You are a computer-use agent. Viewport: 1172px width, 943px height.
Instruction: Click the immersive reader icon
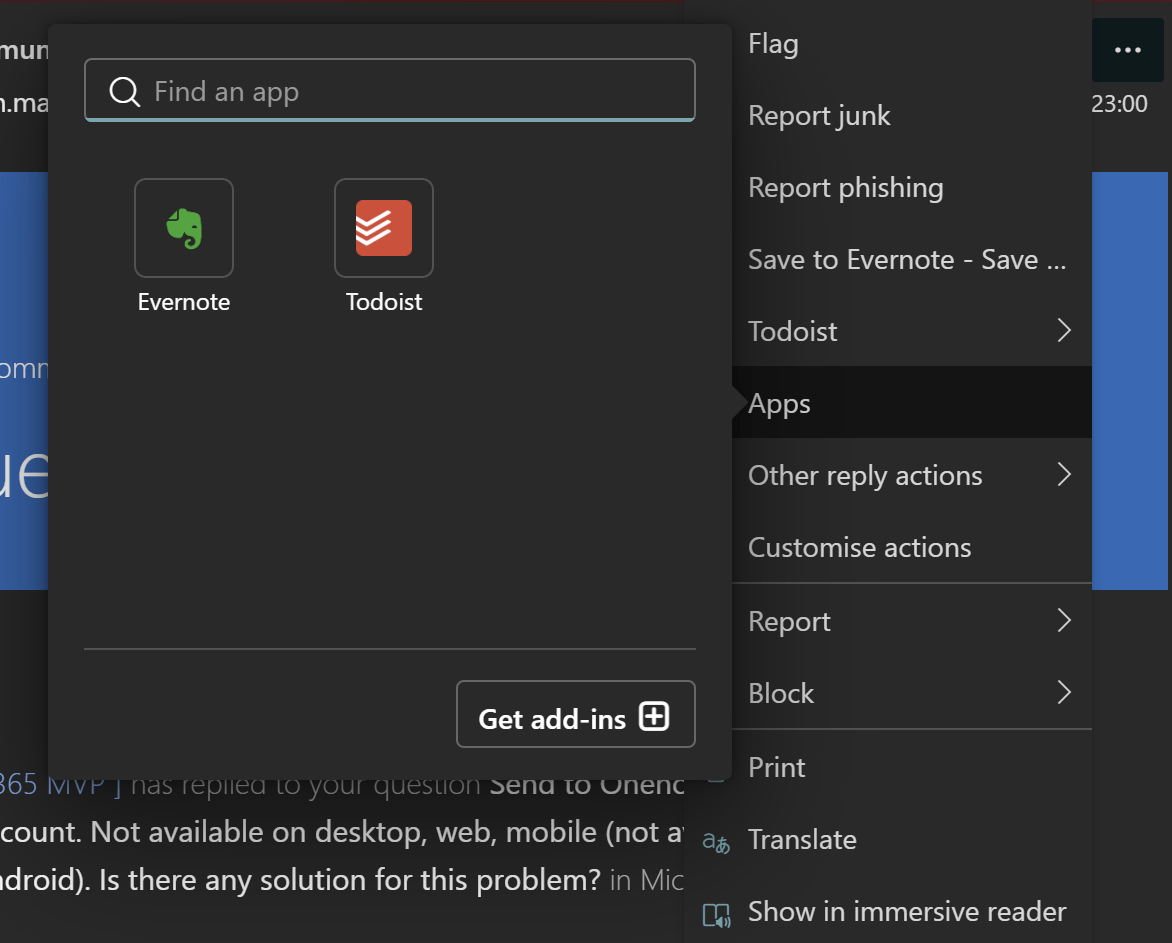715,911
